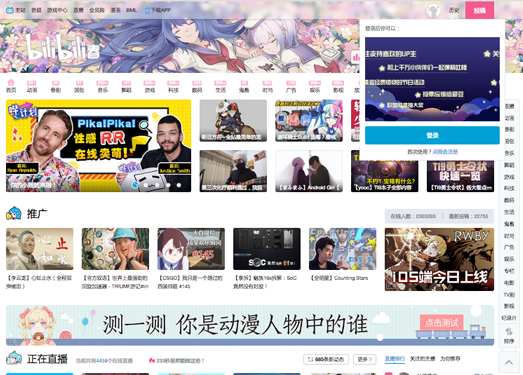Click the pink 投稿 upload button
Image resolution: width=523 pixels, height=375 pixels.
tap(480, 11)
